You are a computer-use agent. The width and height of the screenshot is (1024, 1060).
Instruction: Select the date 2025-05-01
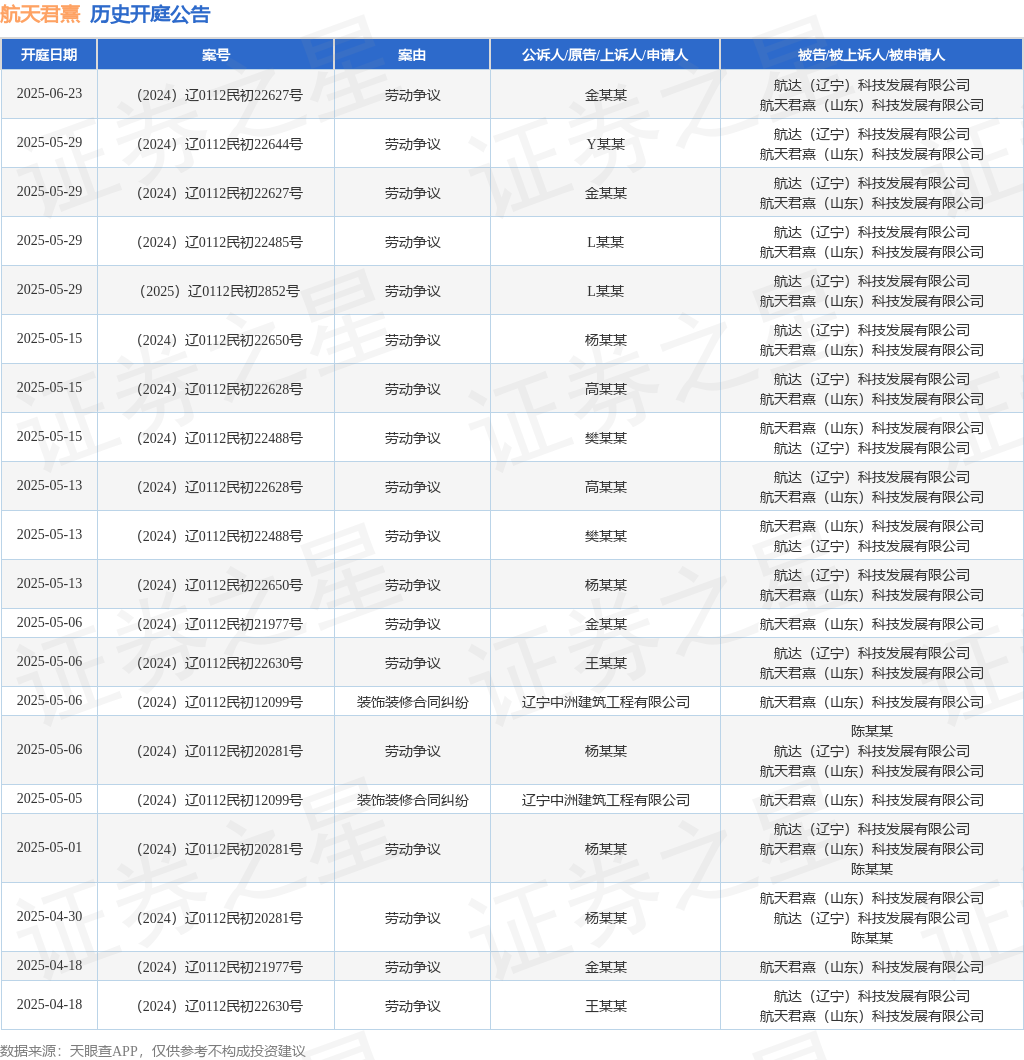coord(49,847)
